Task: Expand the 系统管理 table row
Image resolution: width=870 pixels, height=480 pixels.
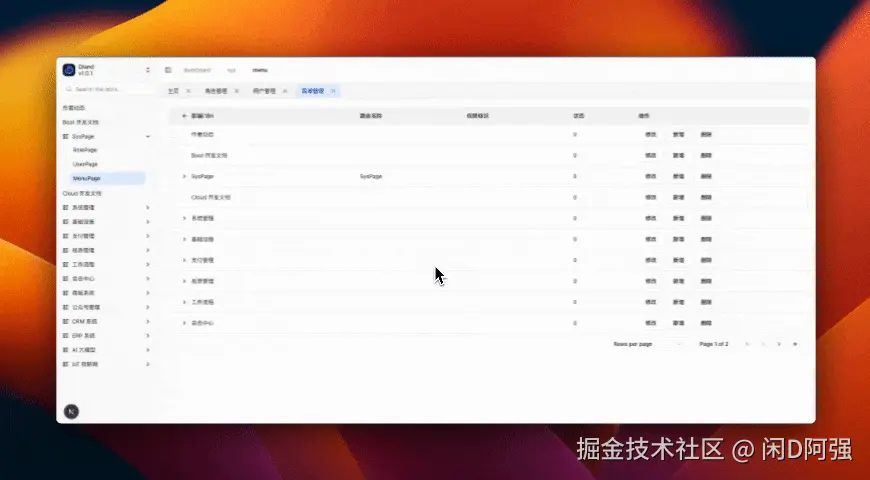Action: coord(185,218)
